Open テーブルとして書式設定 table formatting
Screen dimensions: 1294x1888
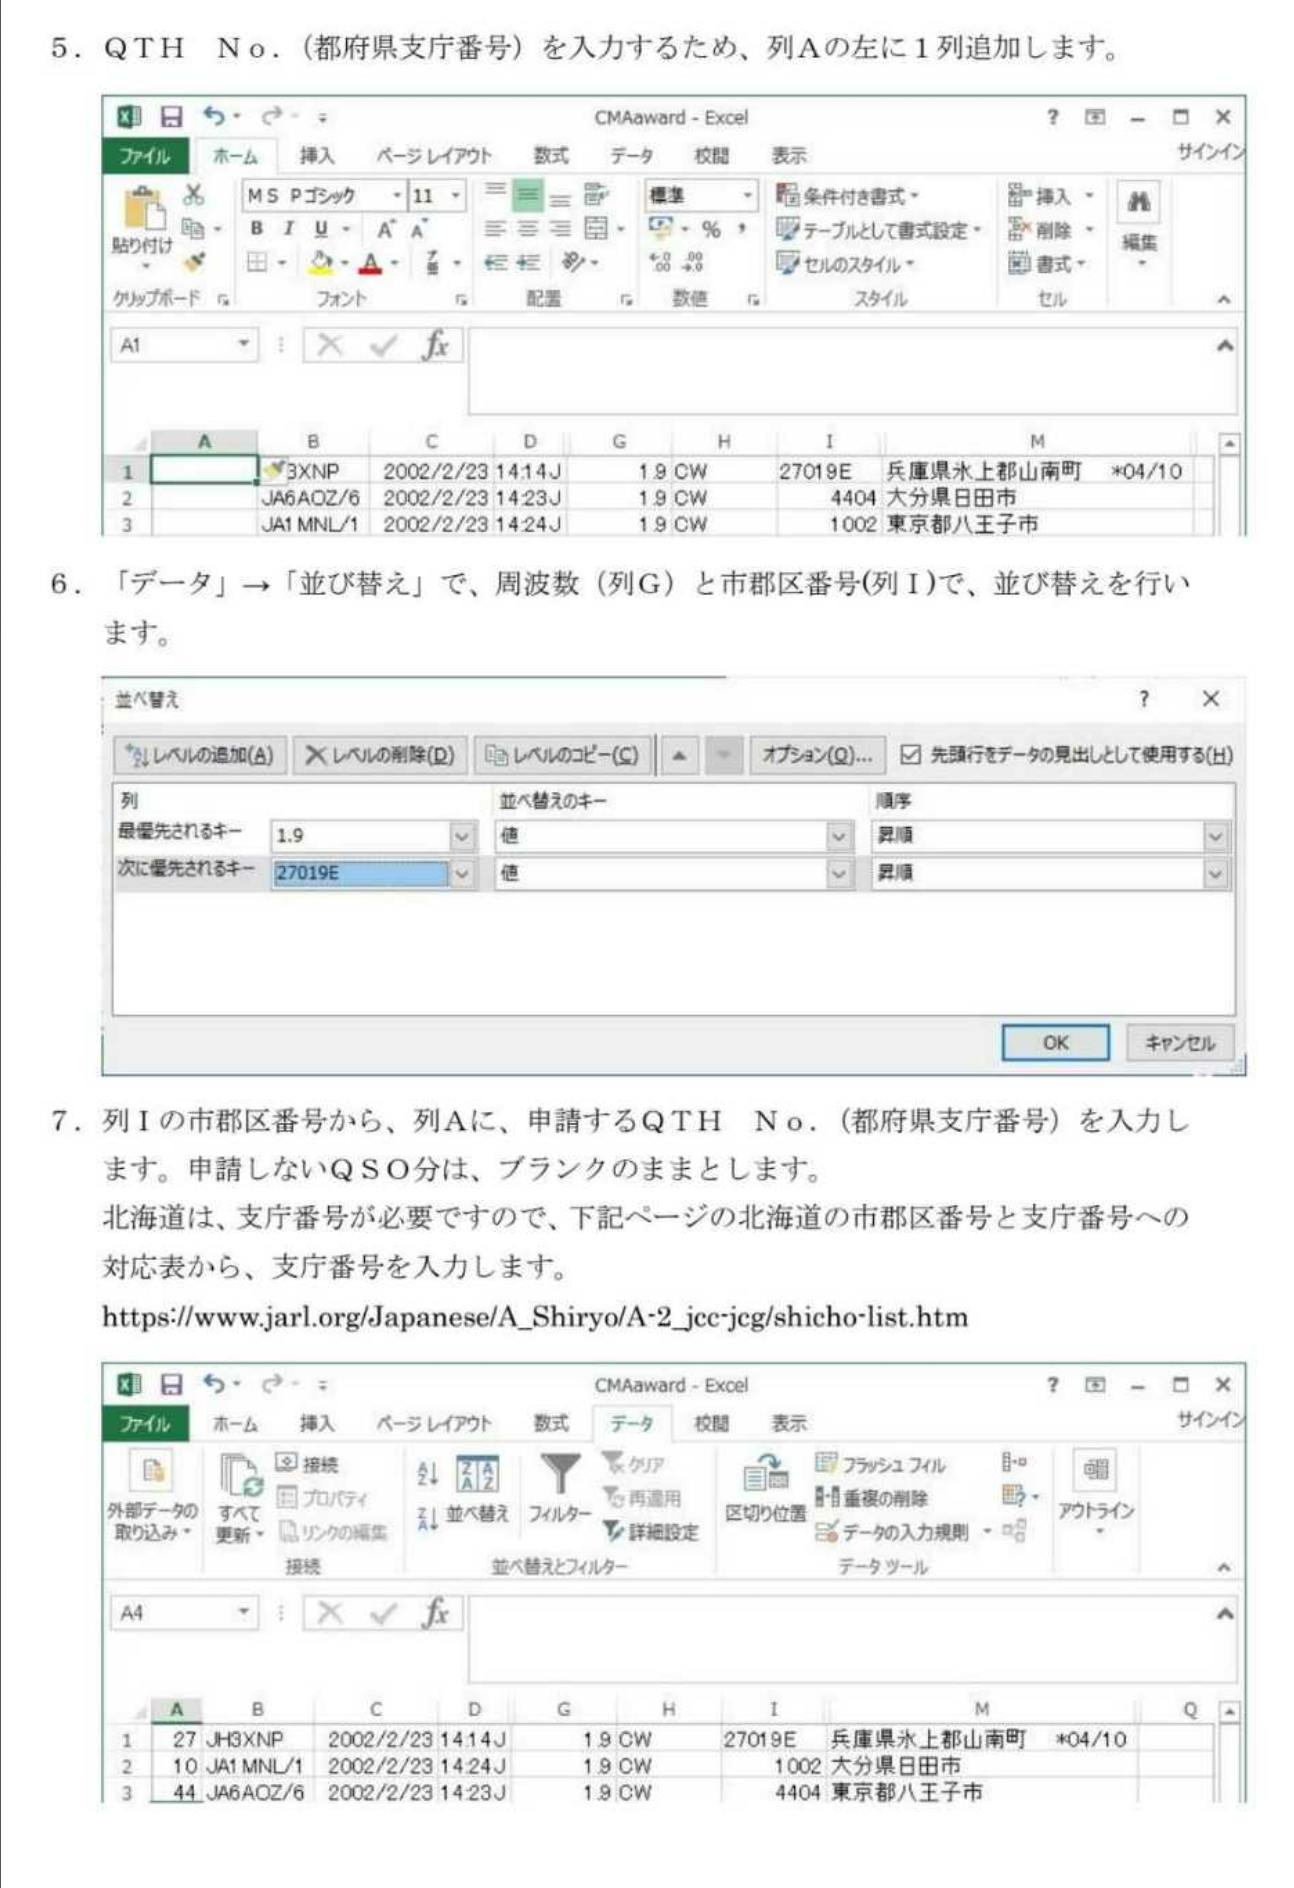(x=878, y=230)
